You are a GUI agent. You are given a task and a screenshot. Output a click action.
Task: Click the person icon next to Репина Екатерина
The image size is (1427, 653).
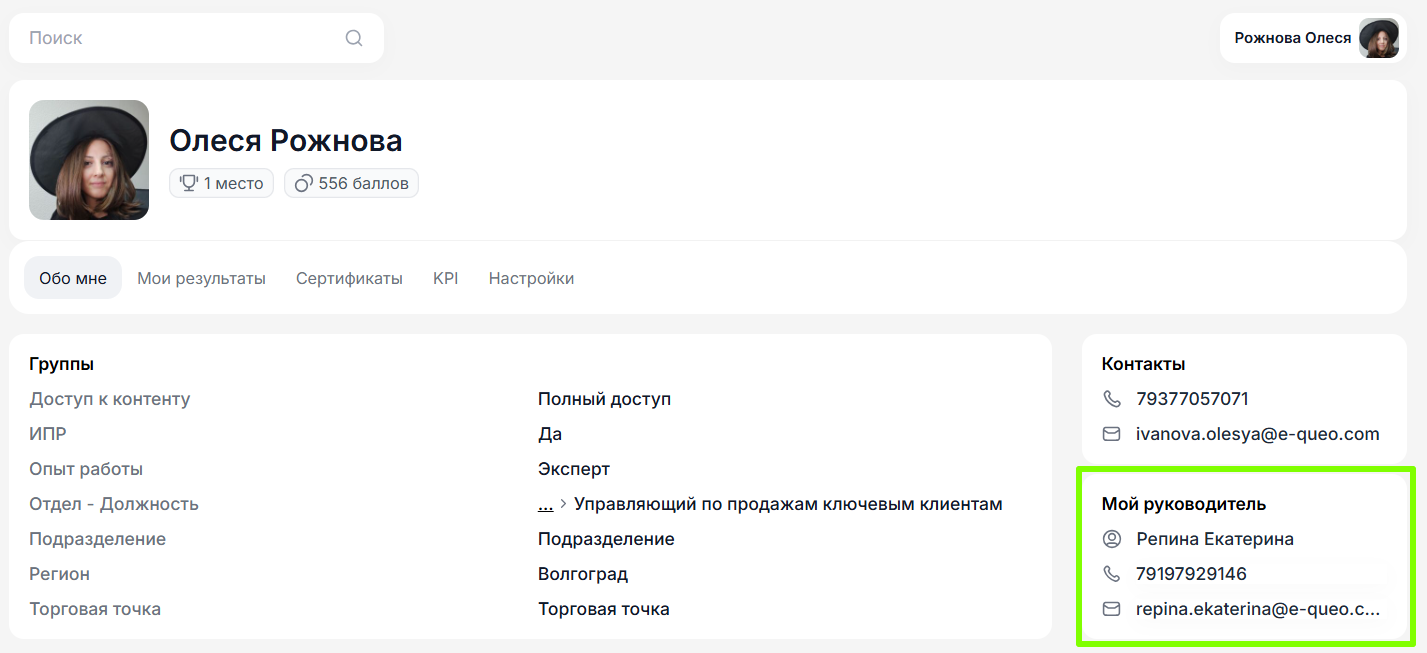click(1111, 539)
